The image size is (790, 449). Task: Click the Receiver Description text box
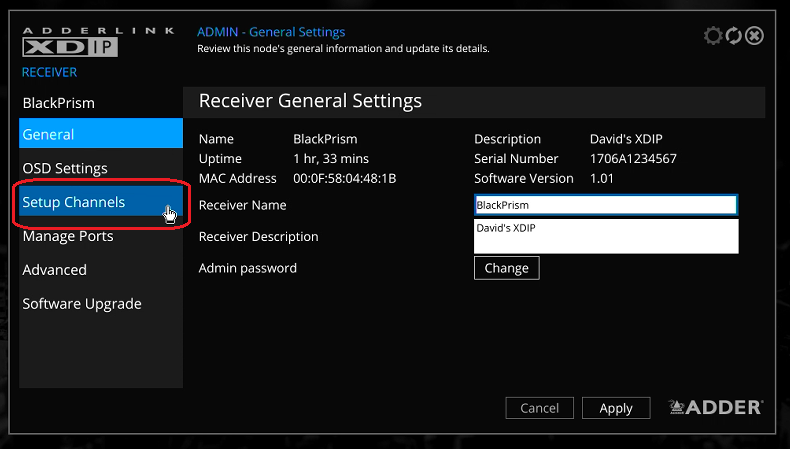(605, 236)
